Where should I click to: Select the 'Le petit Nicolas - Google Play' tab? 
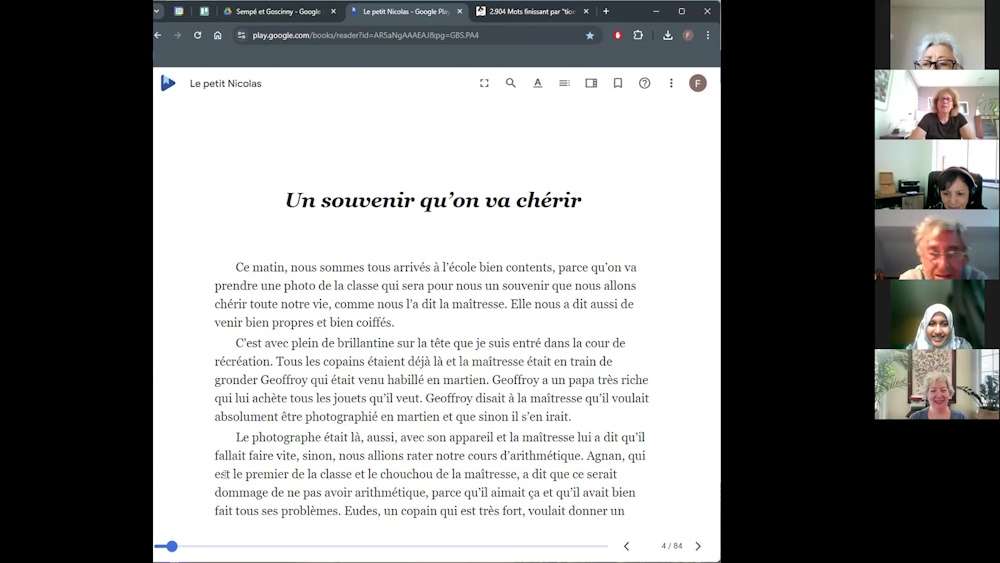[x=406, y=11]
